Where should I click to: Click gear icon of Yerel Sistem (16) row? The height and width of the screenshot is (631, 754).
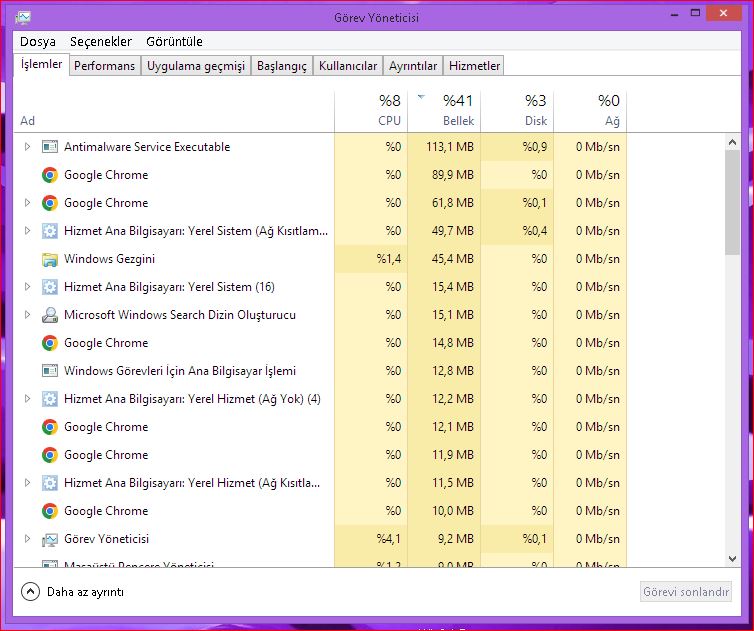(50, 287)
